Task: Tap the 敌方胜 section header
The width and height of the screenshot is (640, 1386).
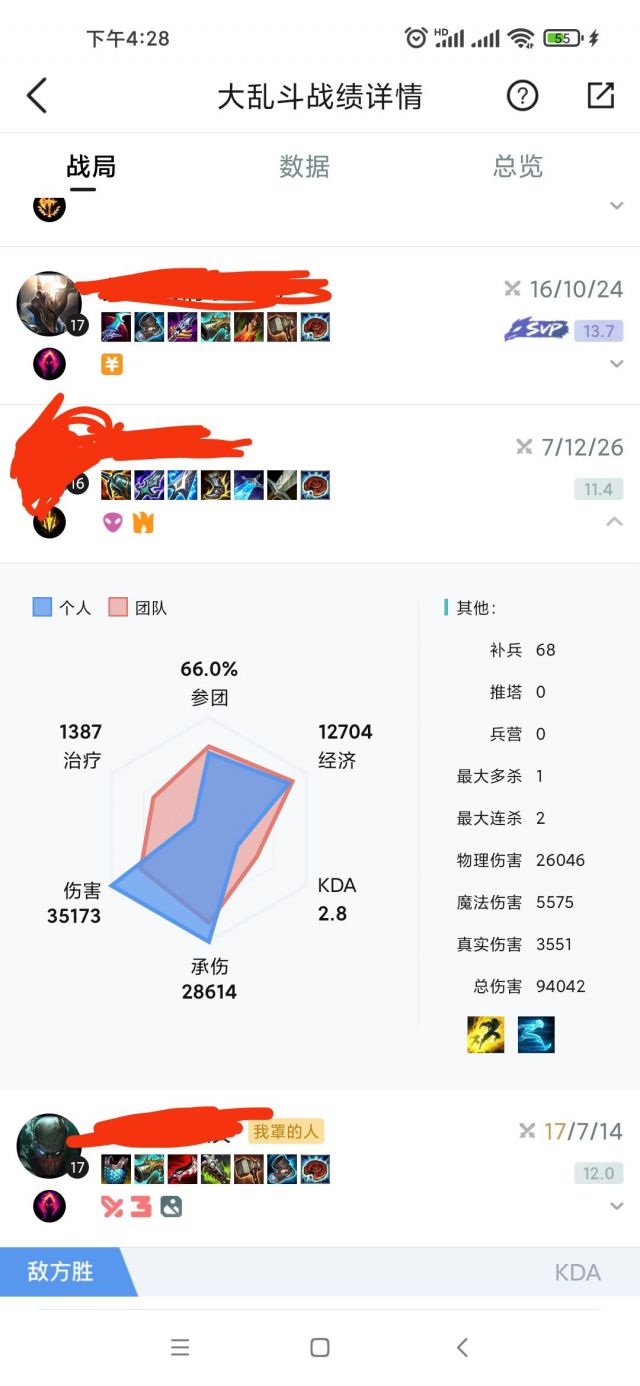Action: click(x=61, y=1272)
